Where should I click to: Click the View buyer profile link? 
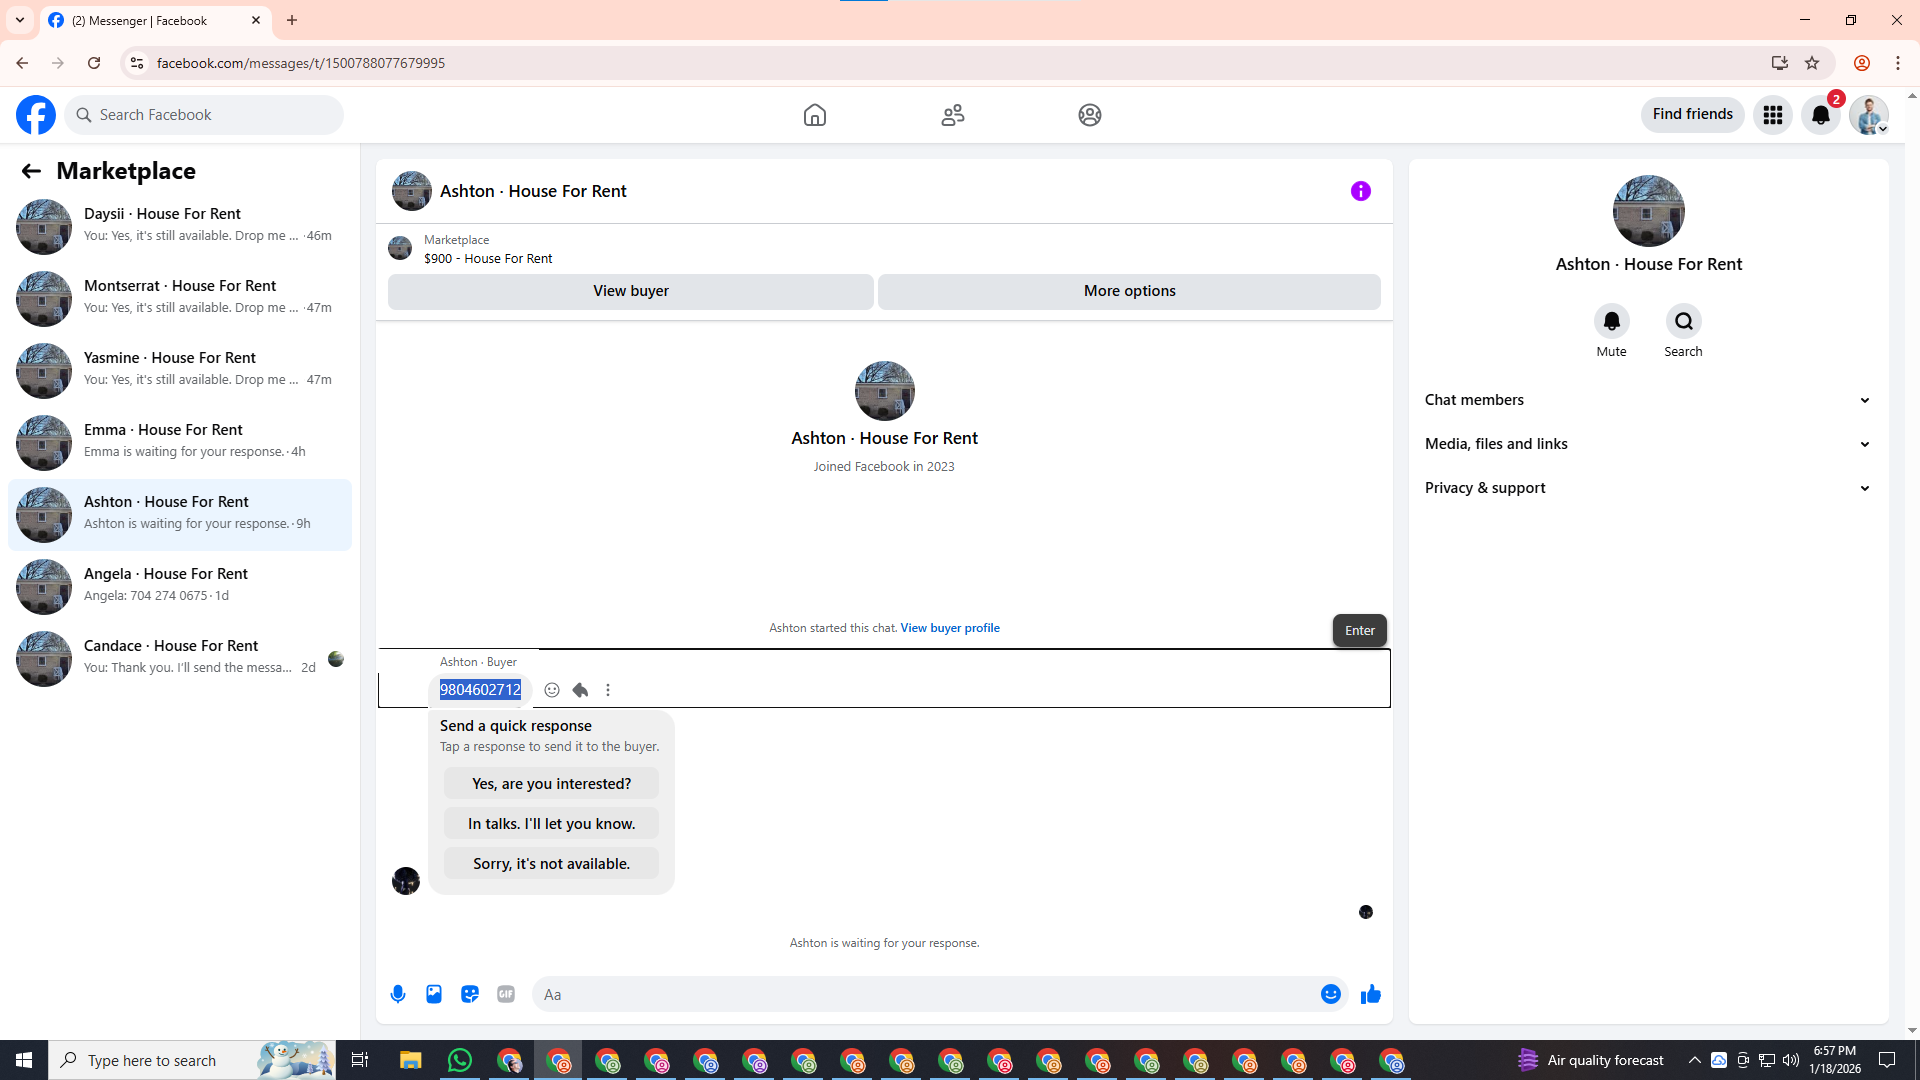tap(949, 628)
